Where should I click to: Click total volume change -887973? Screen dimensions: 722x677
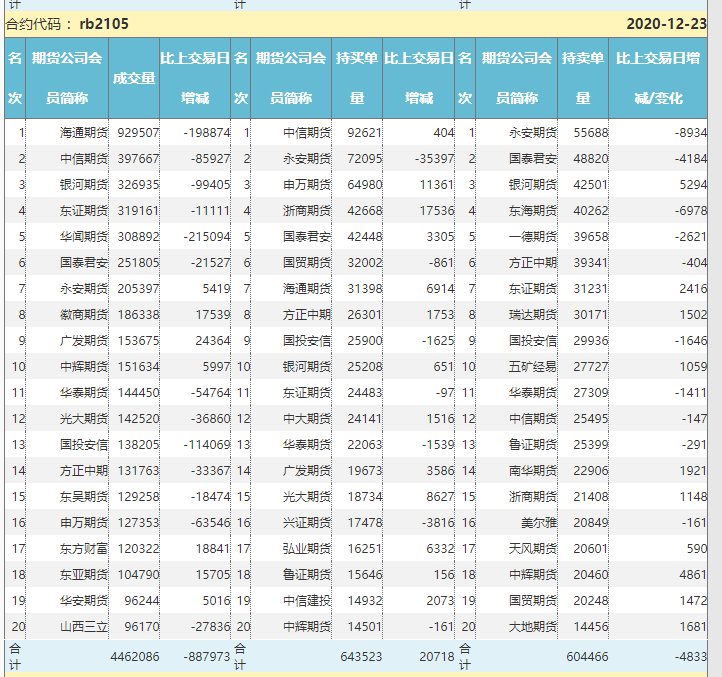tap(207, 657)
